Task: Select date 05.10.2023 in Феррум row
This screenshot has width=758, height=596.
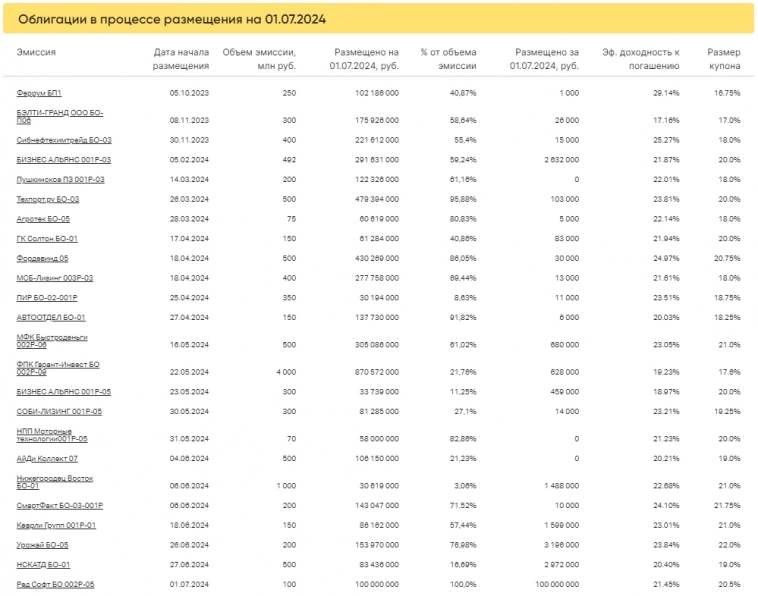Action: pyautogui.click(x=189, y=93)
